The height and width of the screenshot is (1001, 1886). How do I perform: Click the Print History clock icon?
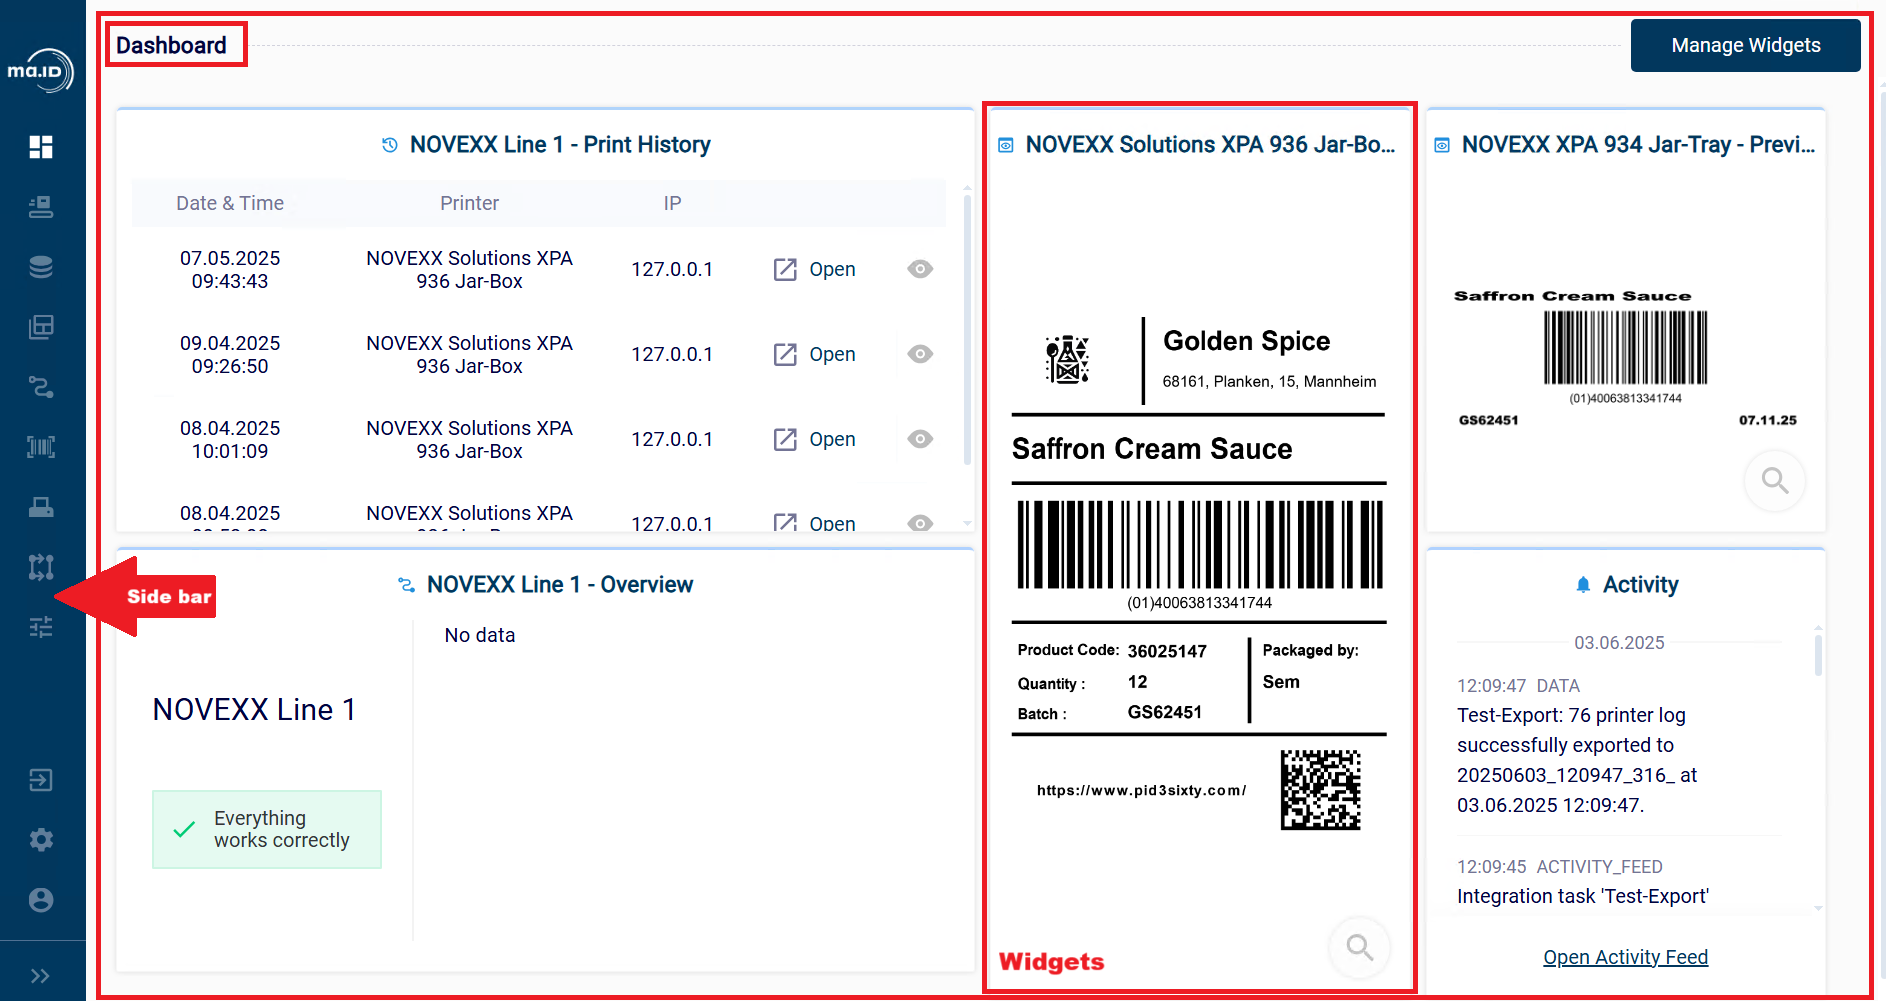coord(390,145)
